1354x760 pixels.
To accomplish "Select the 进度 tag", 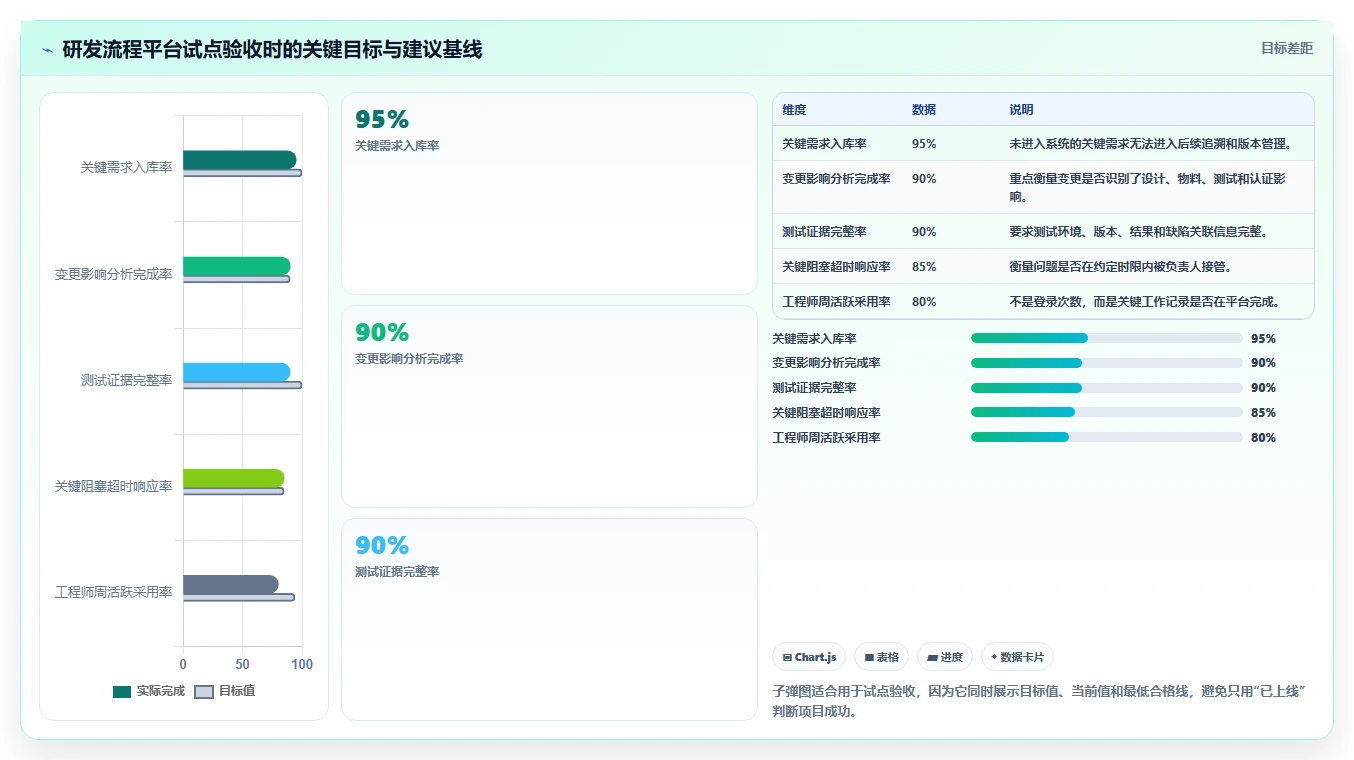I will click(945, 657).
